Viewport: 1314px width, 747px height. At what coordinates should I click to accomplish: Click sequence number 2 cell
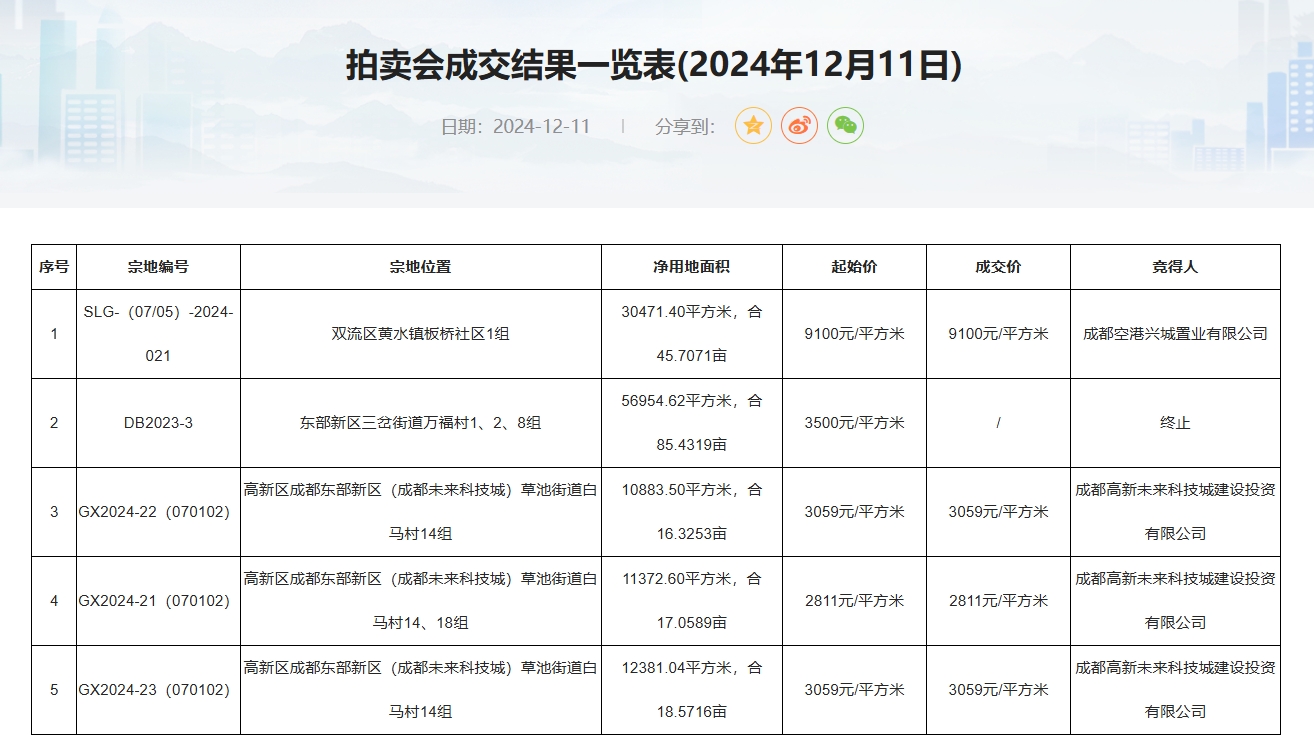54,423
